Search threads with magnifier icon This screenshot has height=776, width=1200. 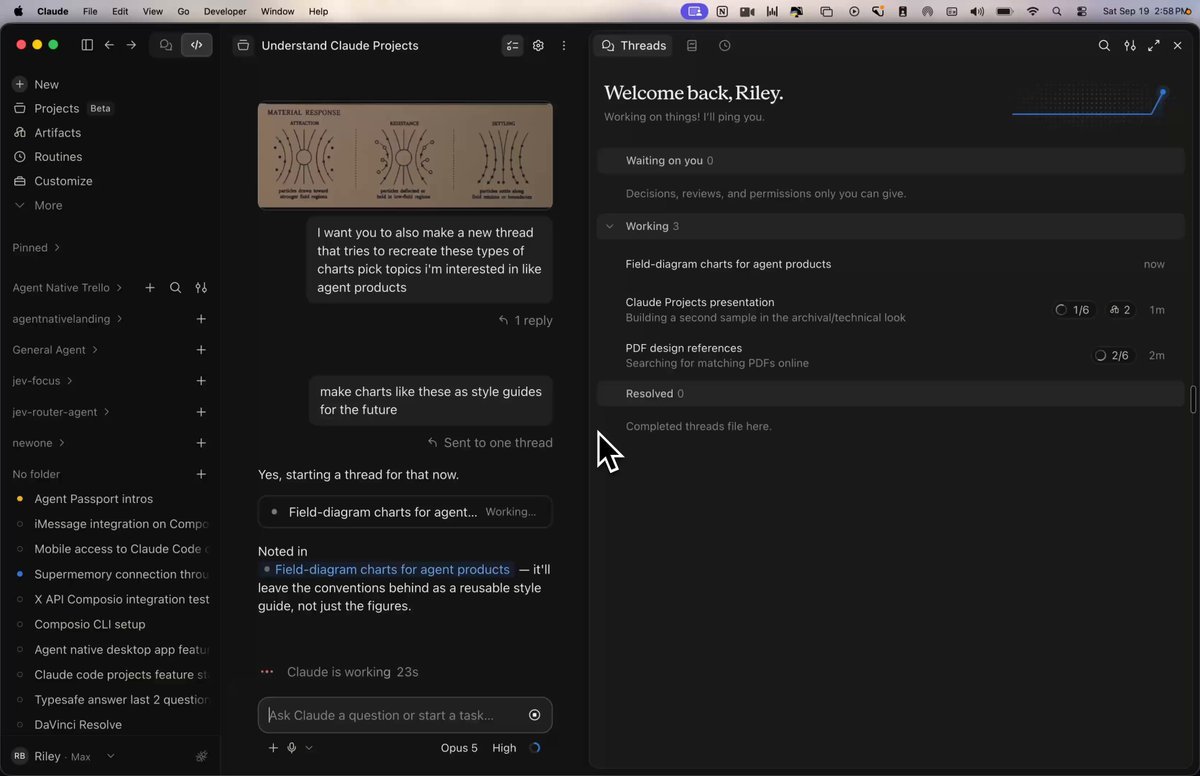1104,46
